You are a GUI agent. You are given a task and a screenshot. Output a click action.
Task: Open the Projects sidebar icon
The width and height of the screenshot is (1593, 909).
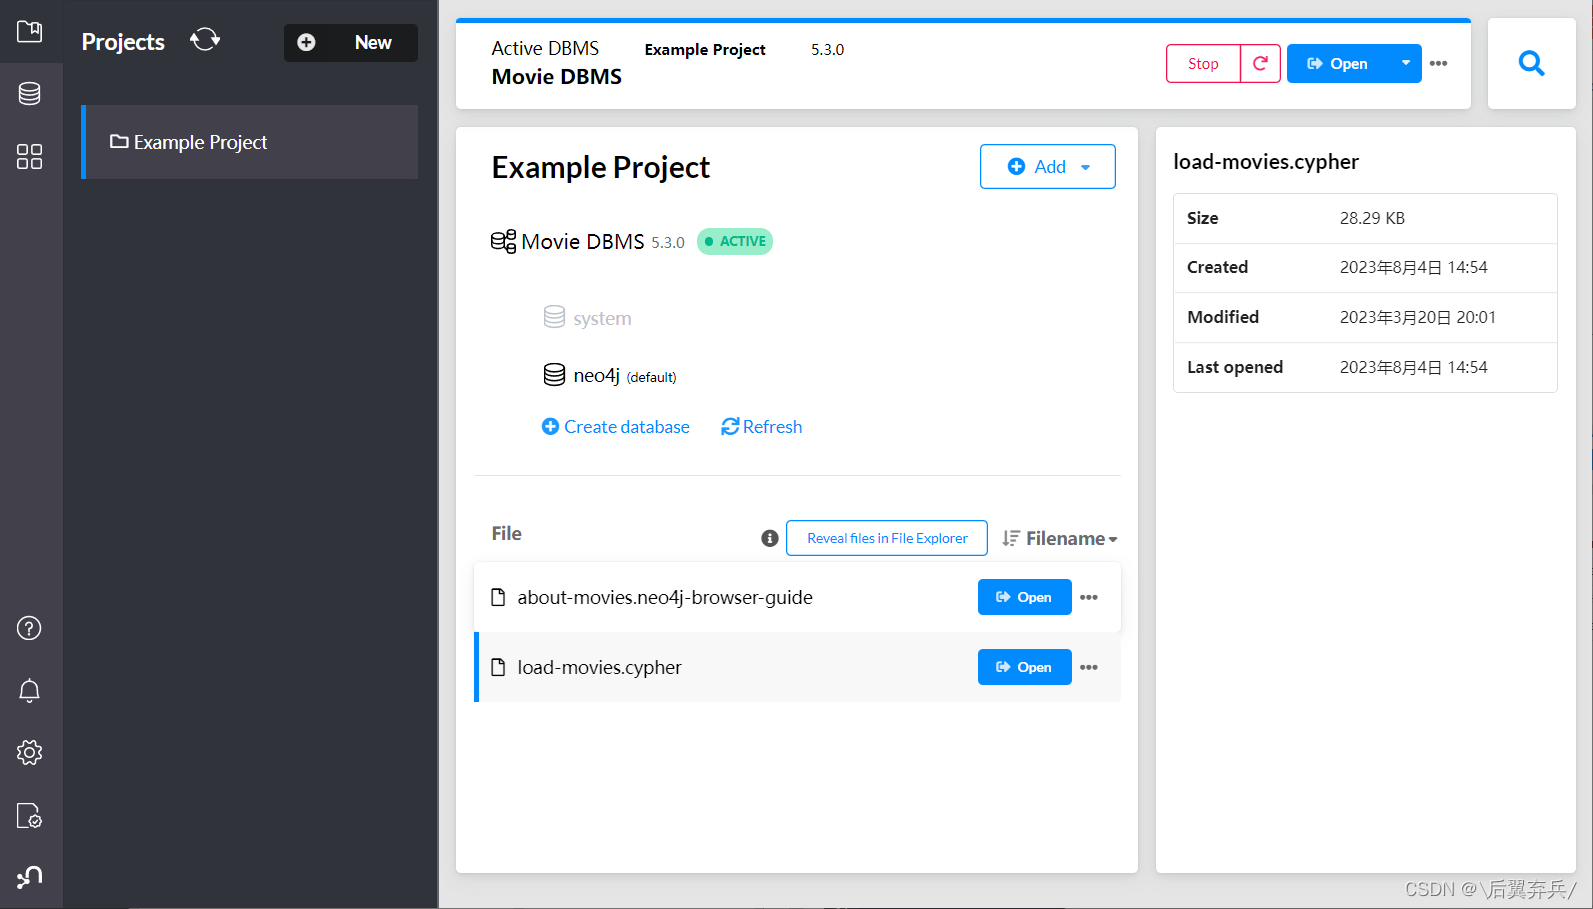[x=30, y=31]
